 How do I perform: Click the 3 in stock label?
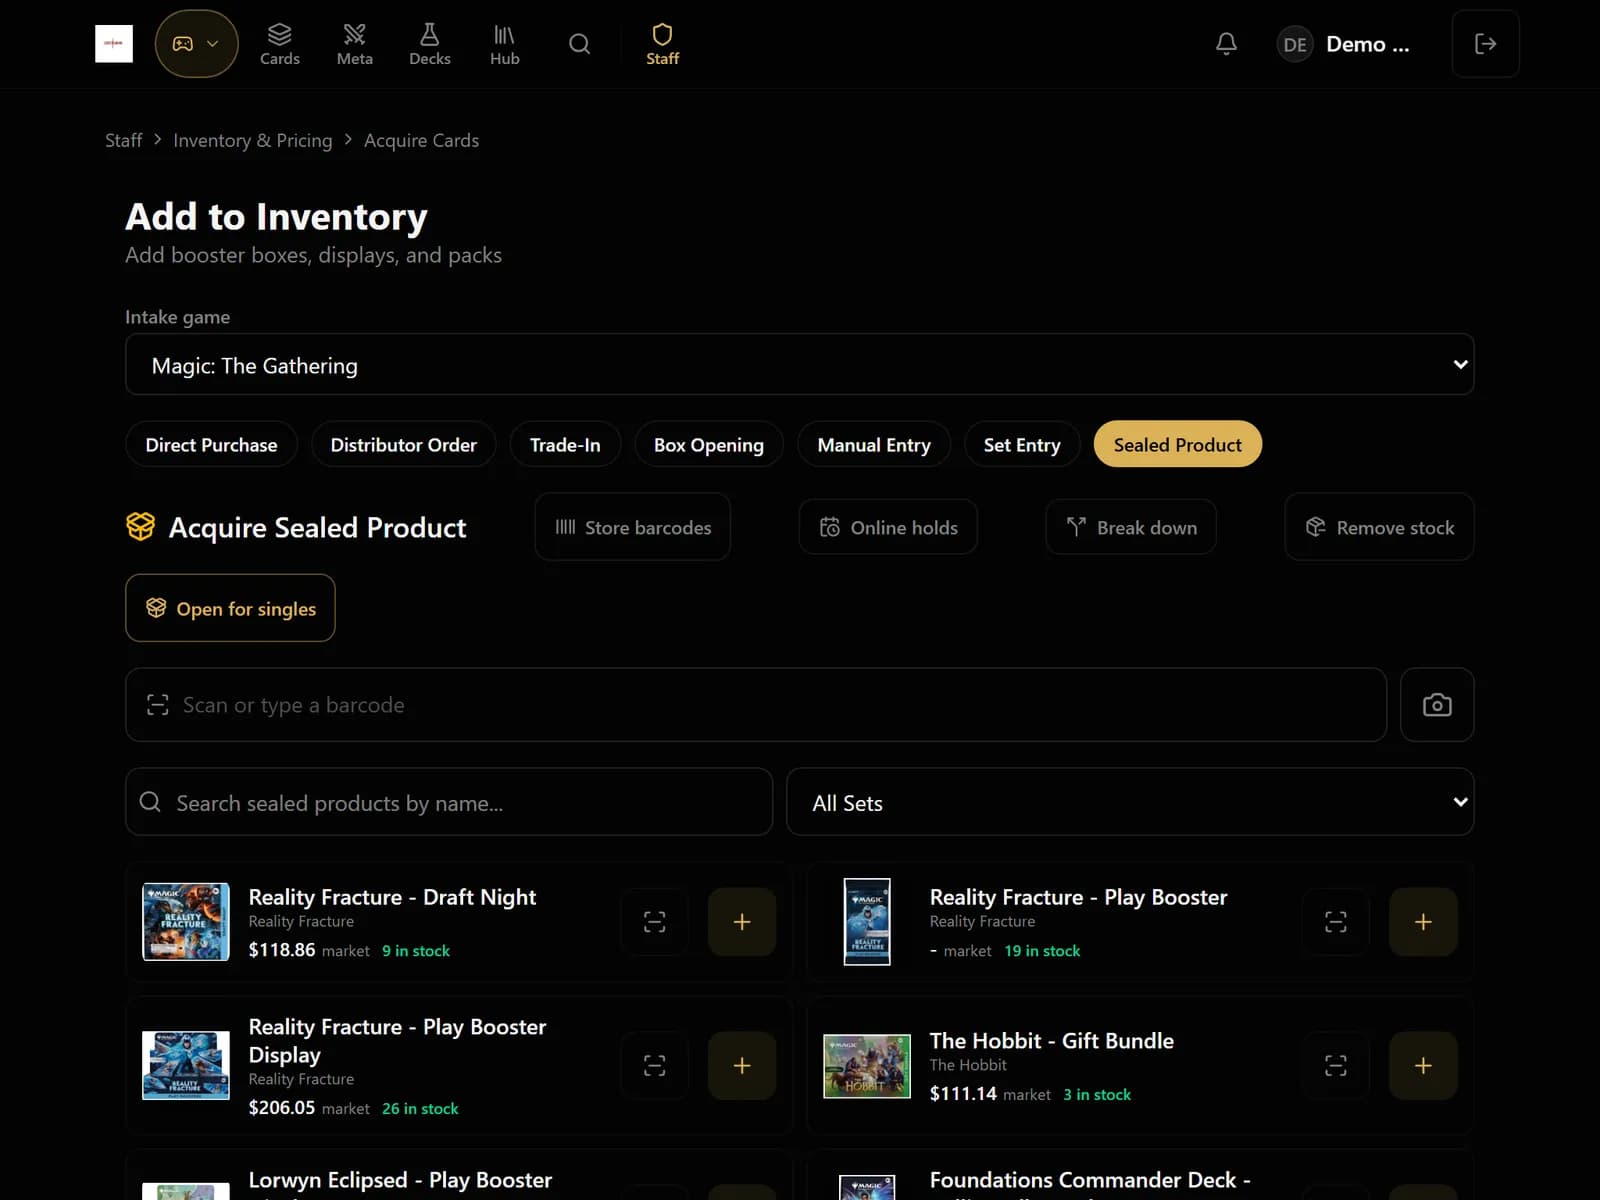pos(1097,1095)
